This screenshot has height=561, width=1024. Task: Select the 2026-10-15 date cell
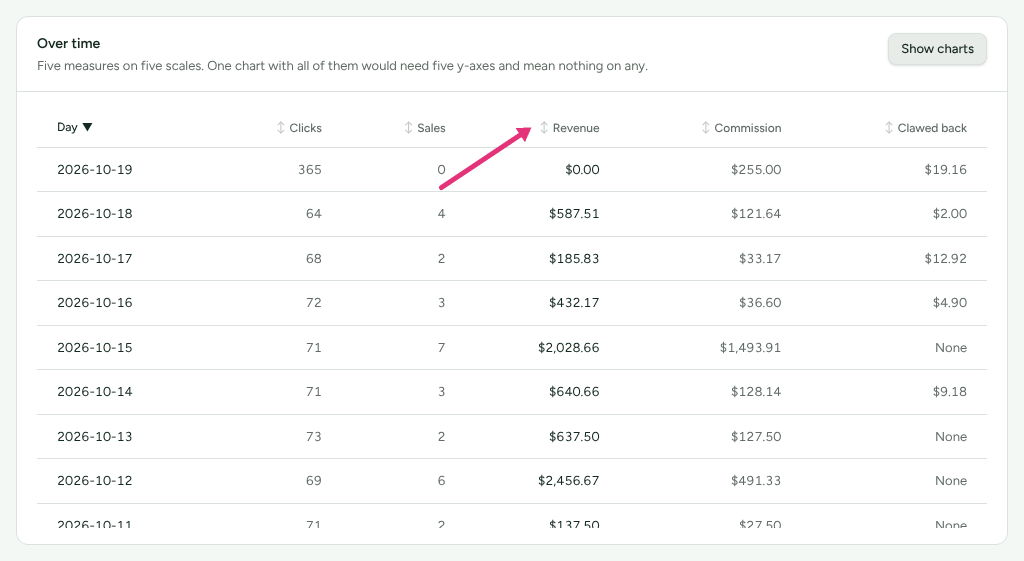coord(95,347)
